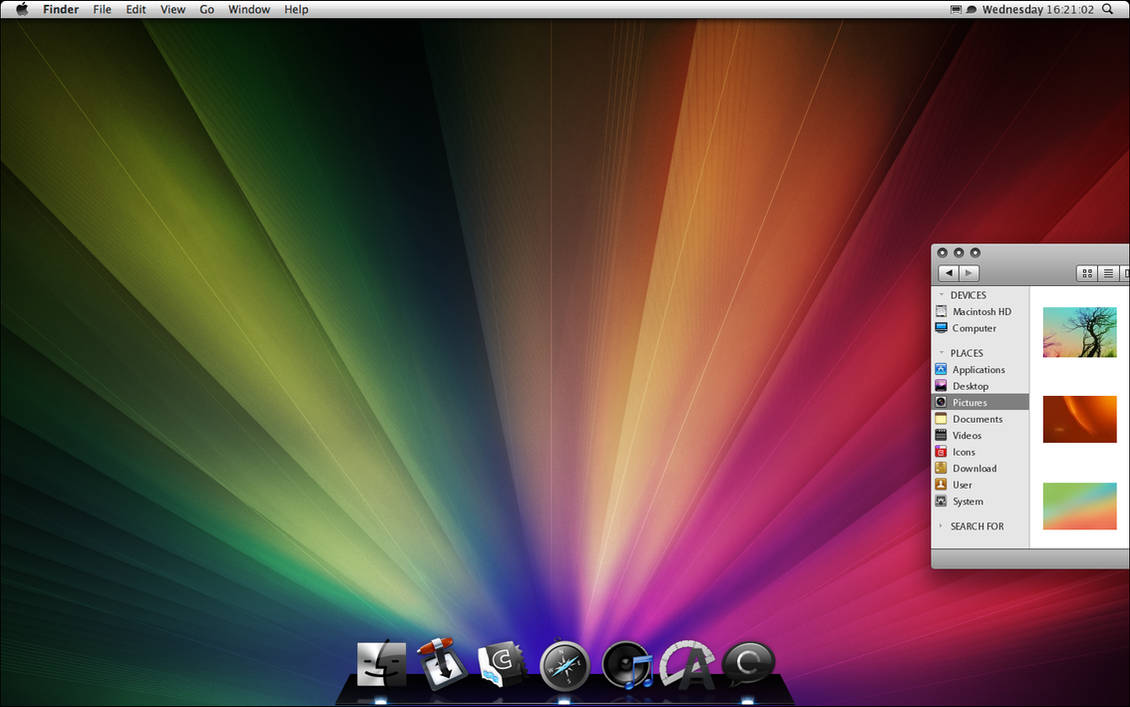Switch Finder to list view

point(1108,272)
